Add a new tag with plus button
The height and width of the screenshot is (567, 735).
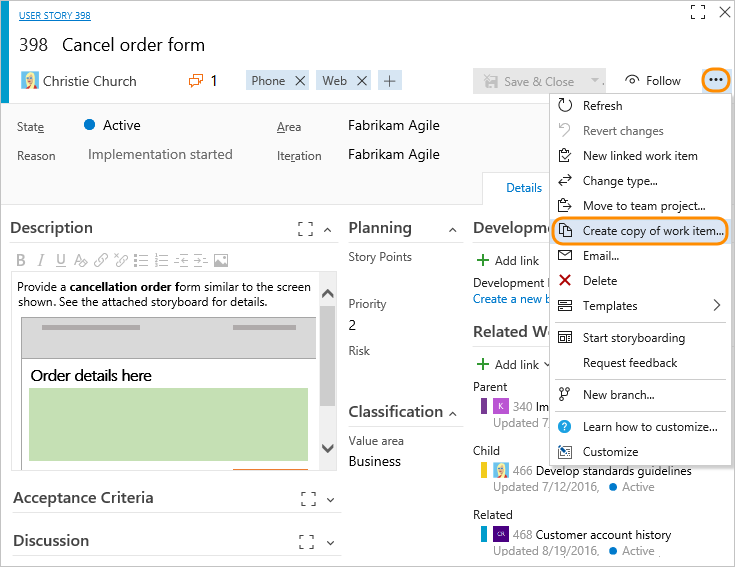click(390, 81)
